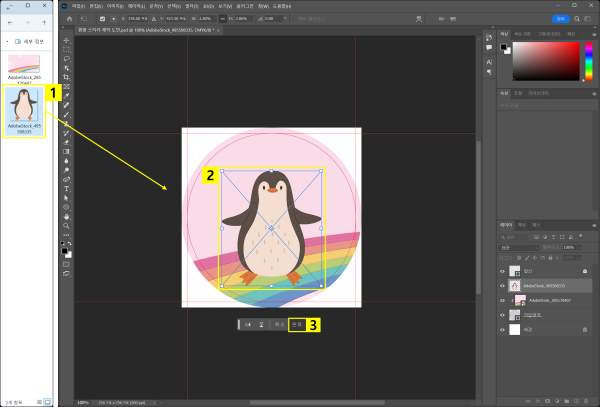Viewport: 600px width, 407px height.
Task: Select the Horizontal Type tool
Action: click(66, 188)
